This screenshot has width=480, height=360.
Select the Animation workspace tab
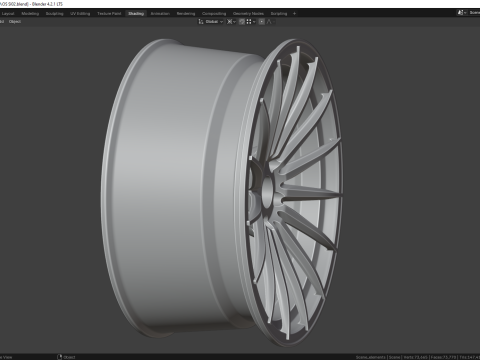[x=160, y=14]
